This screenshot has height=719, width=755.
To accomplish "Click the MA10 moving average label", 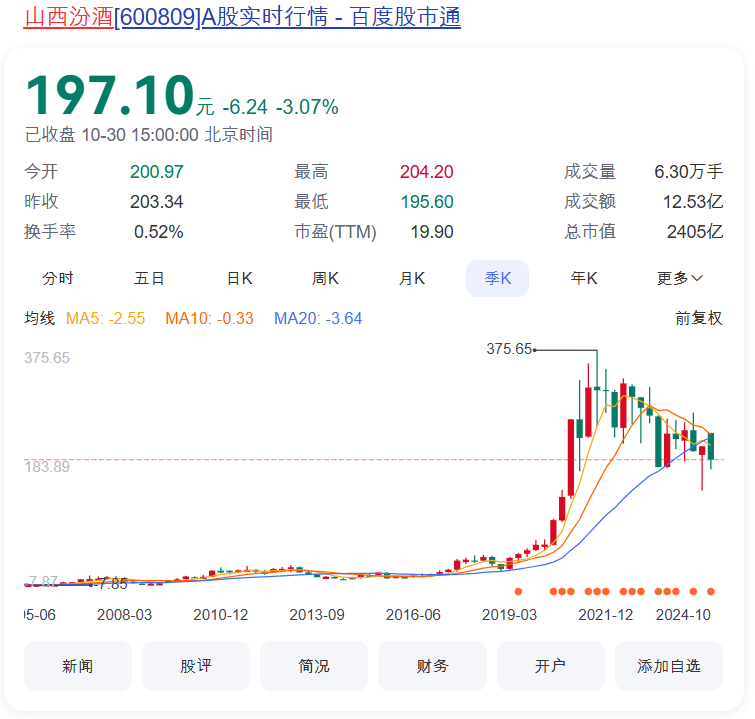I will 209,318.
